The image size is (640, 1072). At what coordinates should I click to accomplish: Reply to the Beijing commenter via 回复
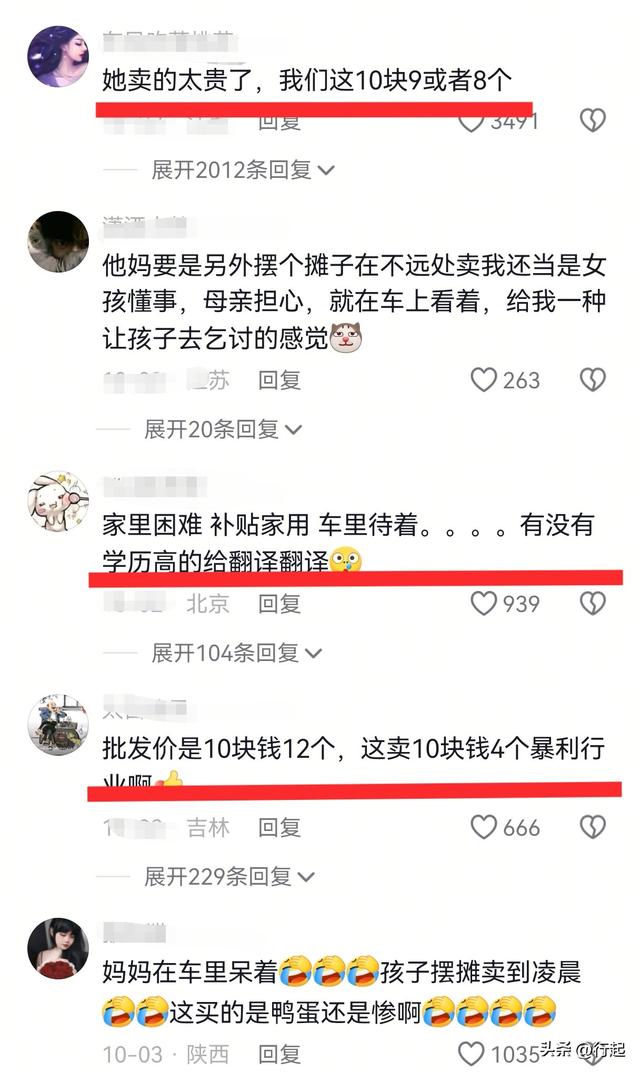(x=279, y=604)
